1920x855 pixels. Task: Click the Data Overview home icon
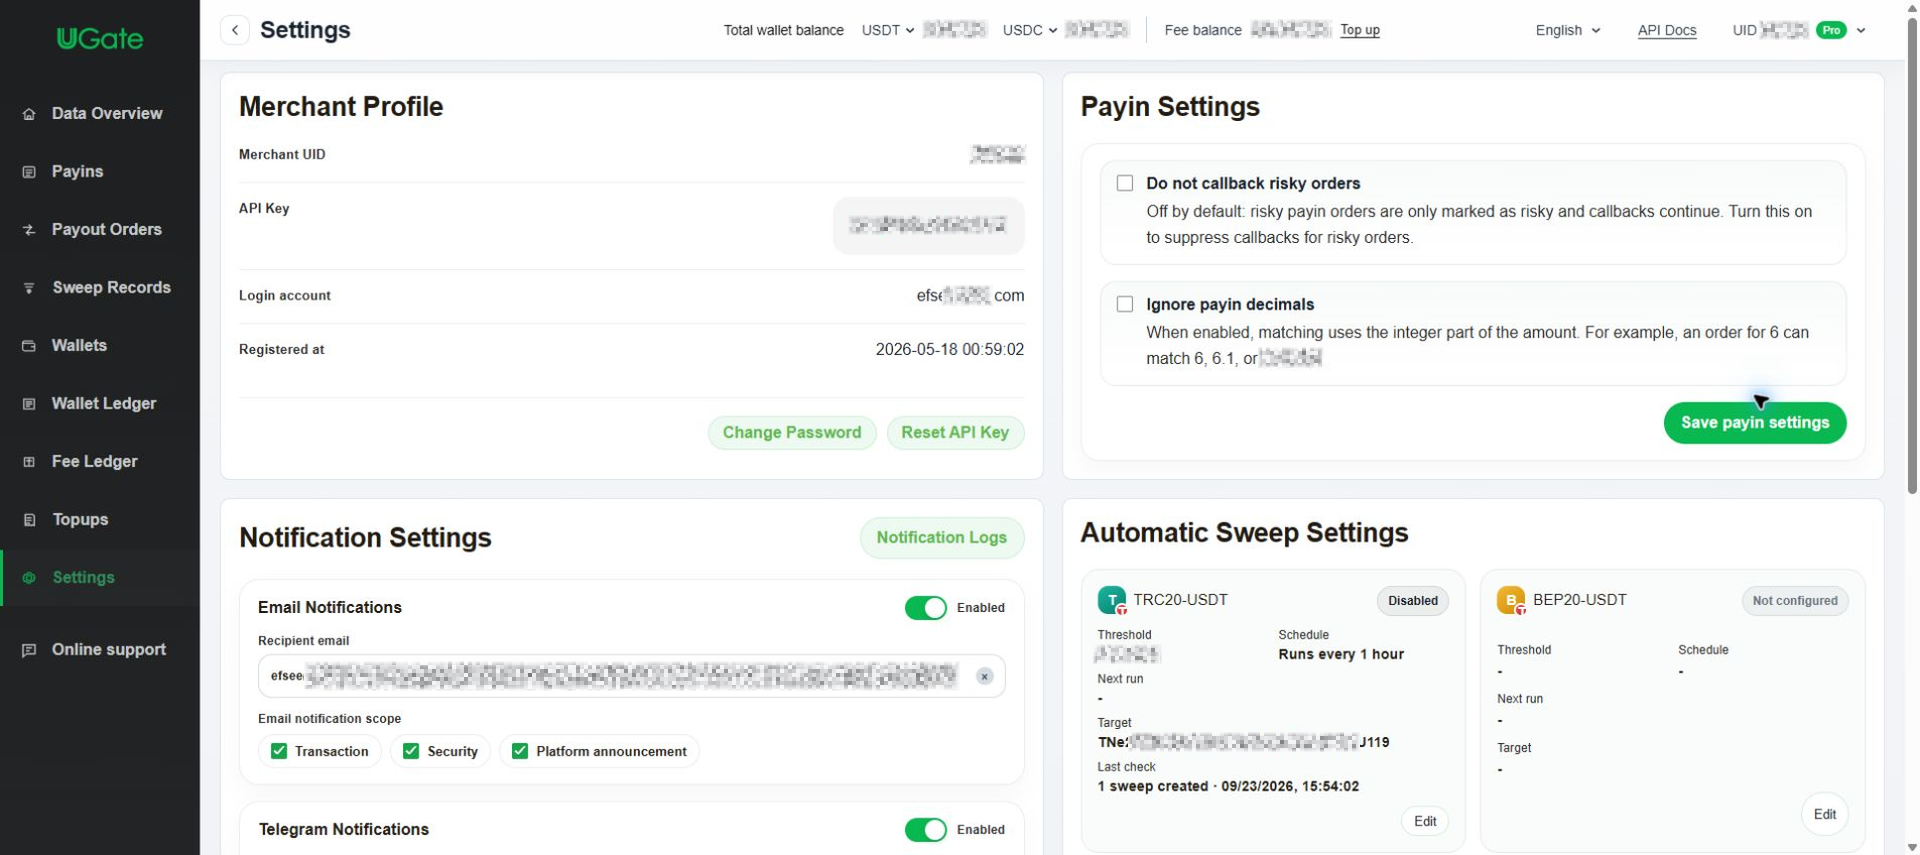point(29,114)
